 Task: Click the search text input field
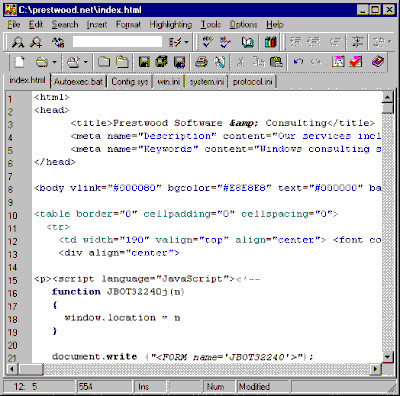(x=117, y=42)
